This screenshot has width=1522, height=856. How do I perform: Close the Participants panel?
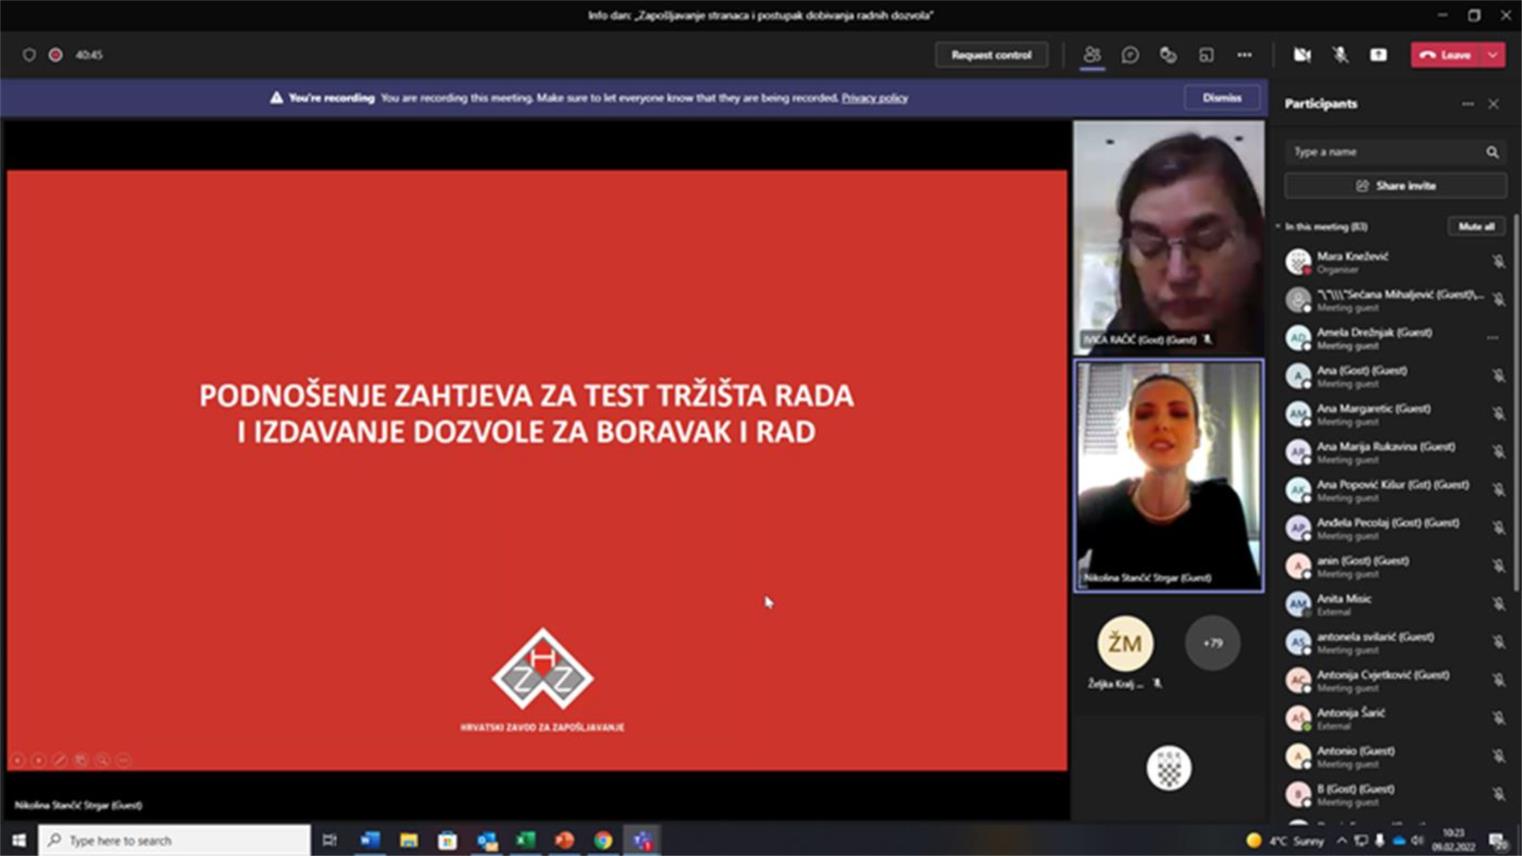pyautogui.click(x=1493, y=104)
